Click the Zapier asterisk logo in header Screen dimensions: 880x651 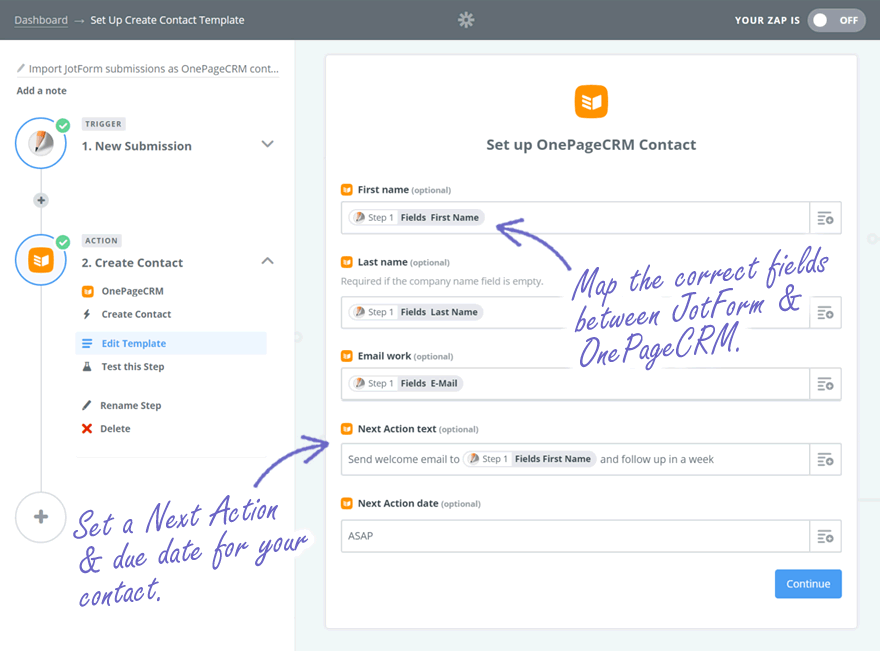click(466, 20)
